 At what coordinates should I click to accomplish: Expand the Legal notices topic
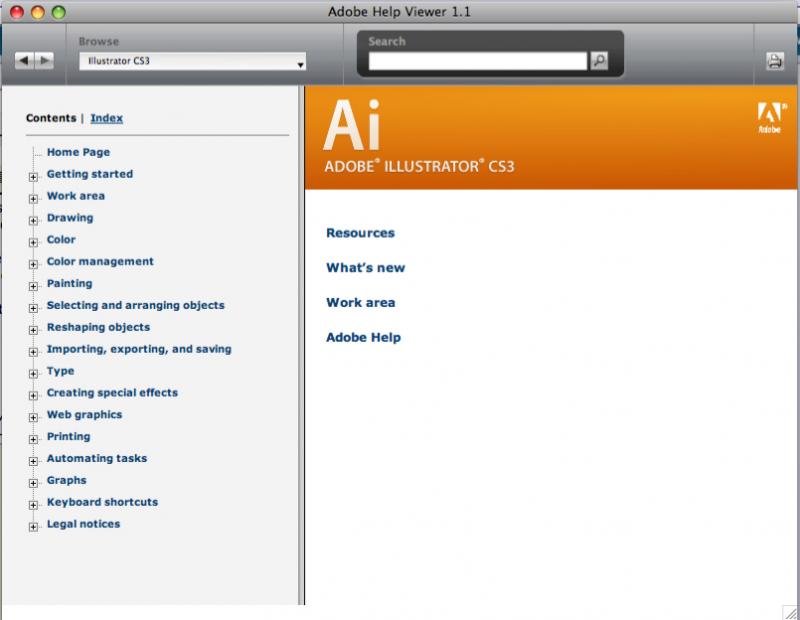[33, 527]
